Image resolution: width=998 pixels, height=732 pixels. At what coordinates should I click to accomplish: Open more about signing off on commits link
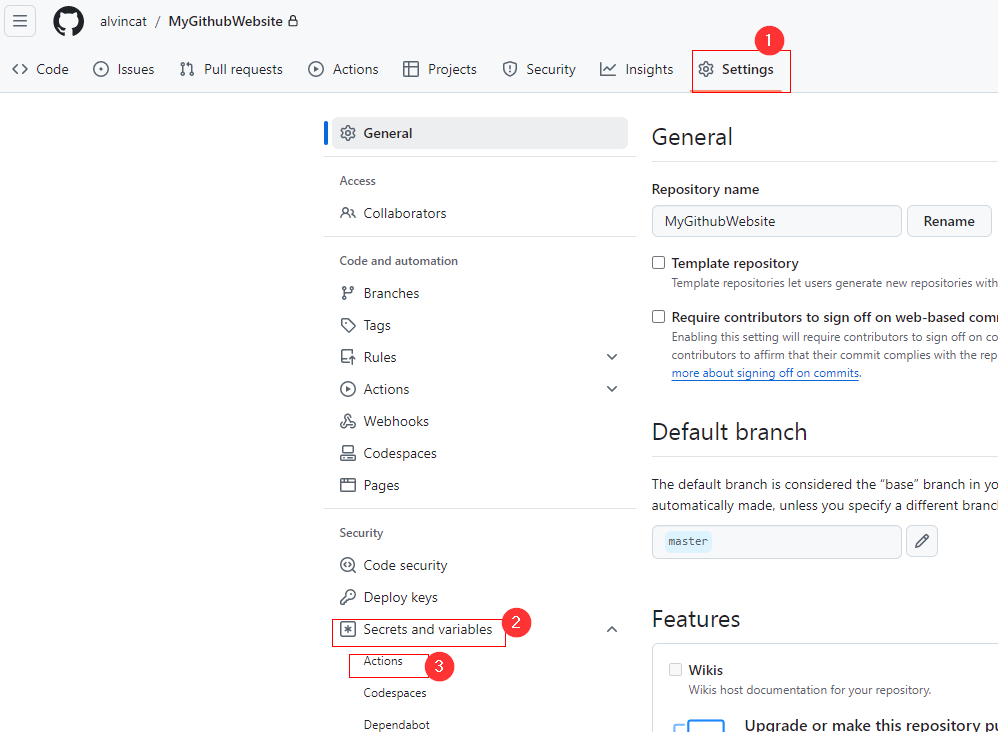coord(765,373)
